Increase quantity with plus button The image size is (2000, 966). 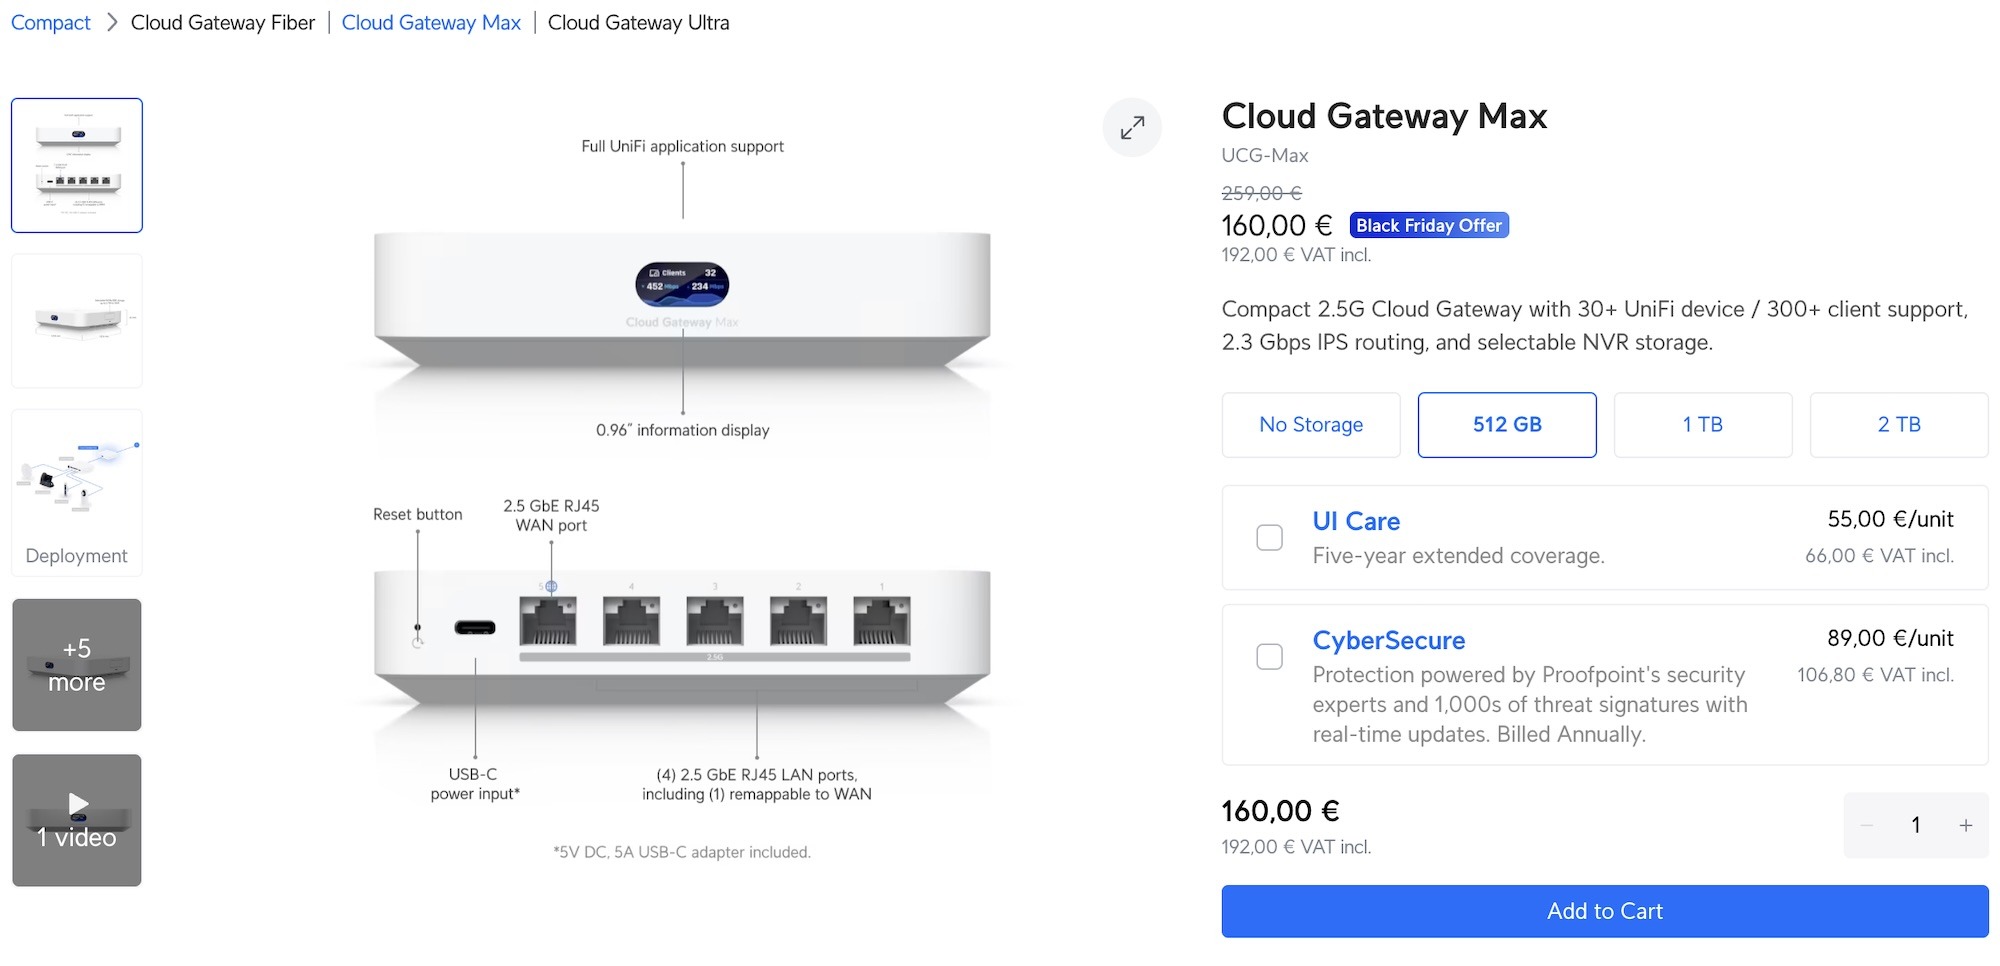coord(1965,825)
